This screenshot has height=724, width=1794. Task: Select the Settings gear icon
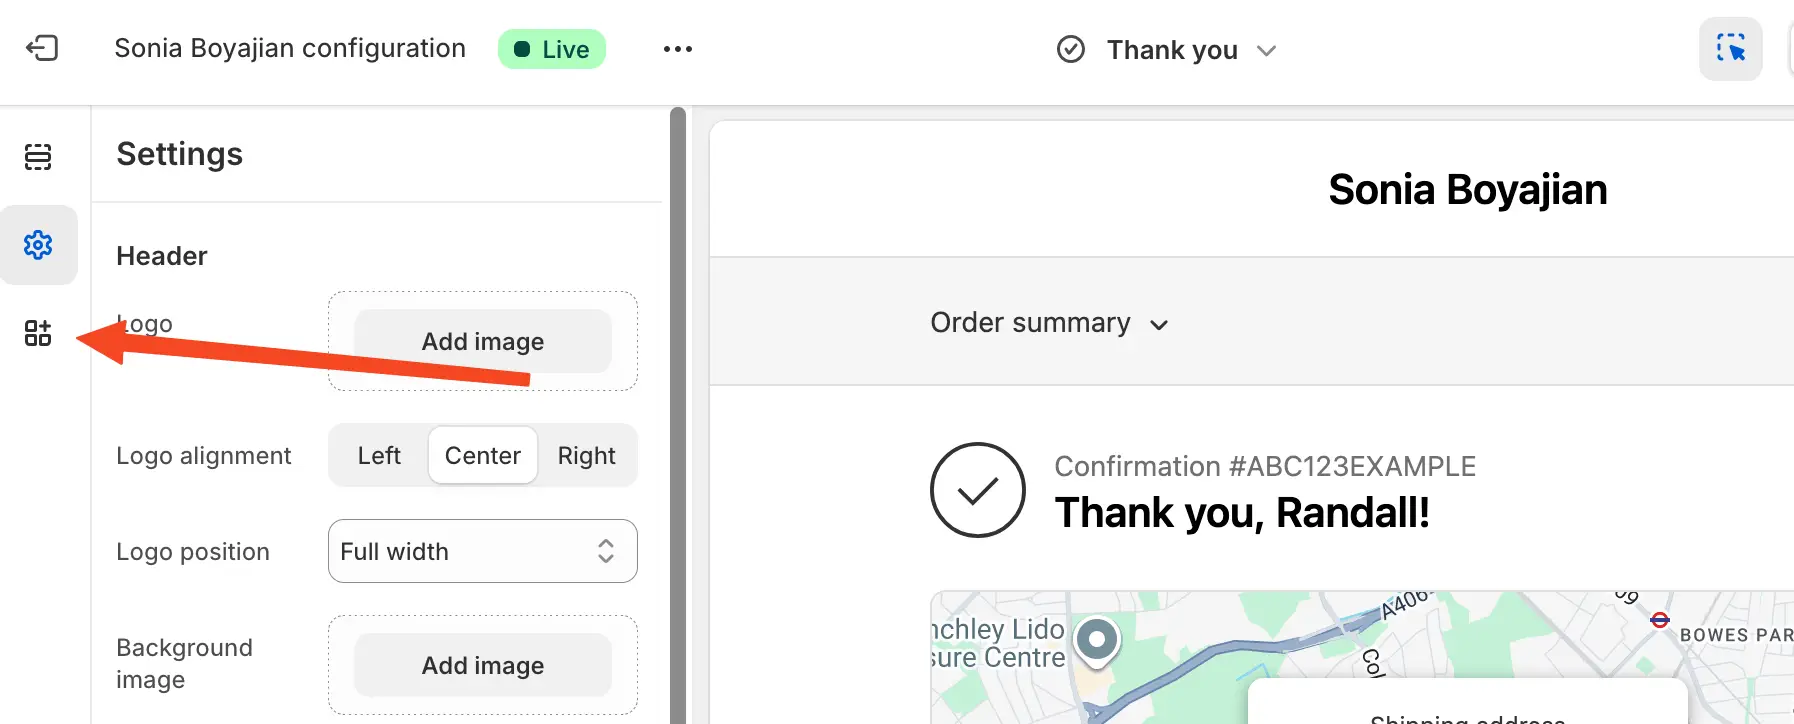coord(38,245)
